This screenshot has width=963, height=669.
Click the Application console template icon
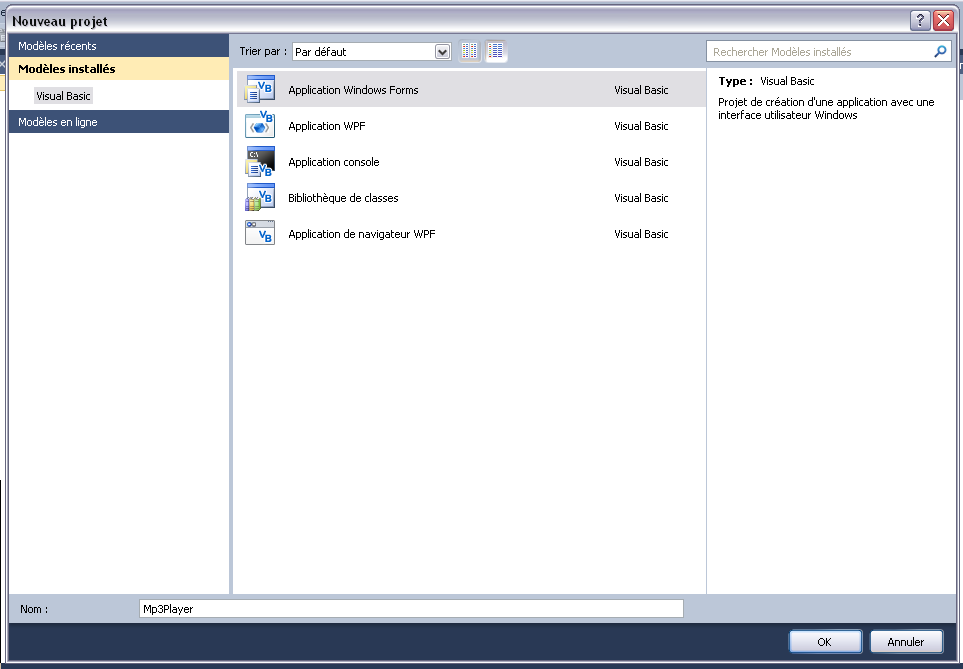point(260,162)
